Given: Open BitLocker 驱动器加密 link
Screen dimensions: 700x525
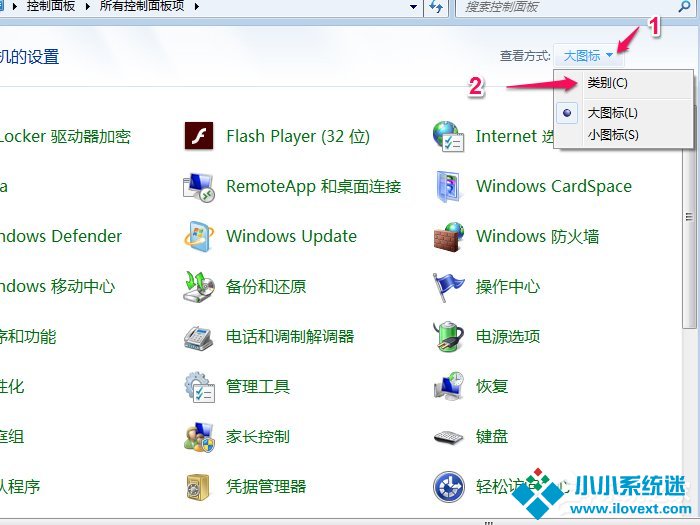Looking at the screenshot, I should pyautogui.click(x=65, y=136).
